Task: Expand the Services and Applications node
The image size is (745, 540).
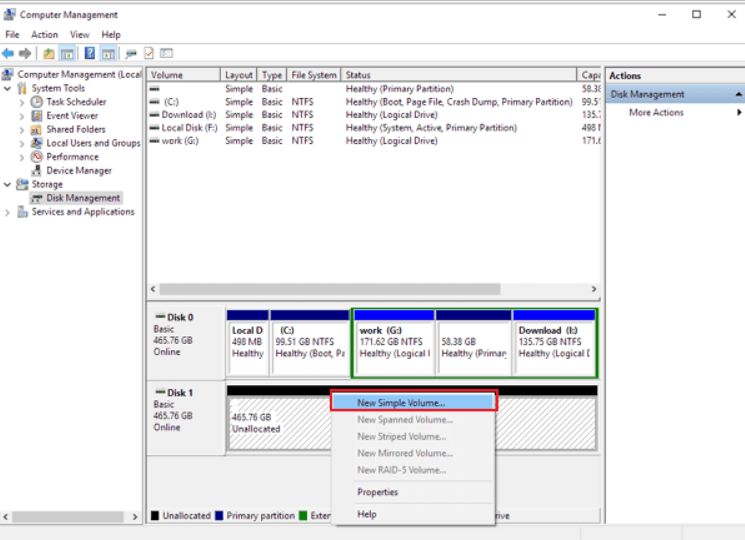Action: [x=9, y=212]
